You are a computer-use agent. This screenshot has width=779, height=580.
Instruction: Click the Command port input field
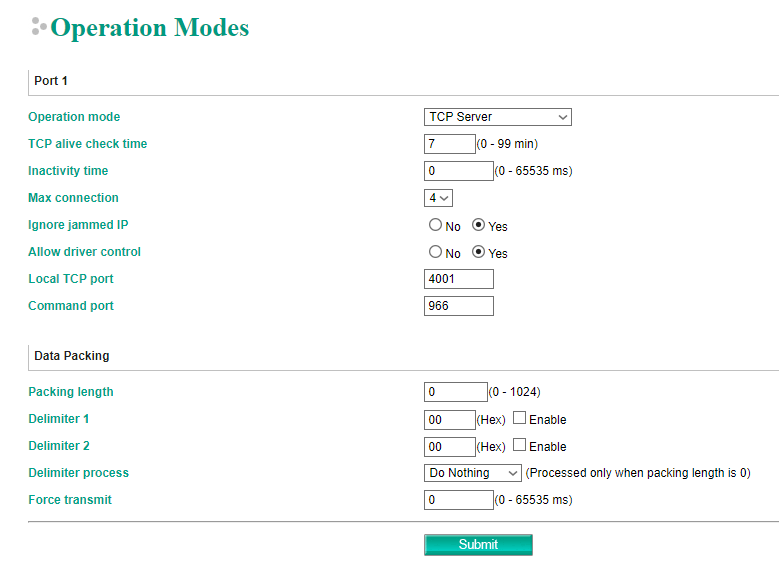coord(458,306)
